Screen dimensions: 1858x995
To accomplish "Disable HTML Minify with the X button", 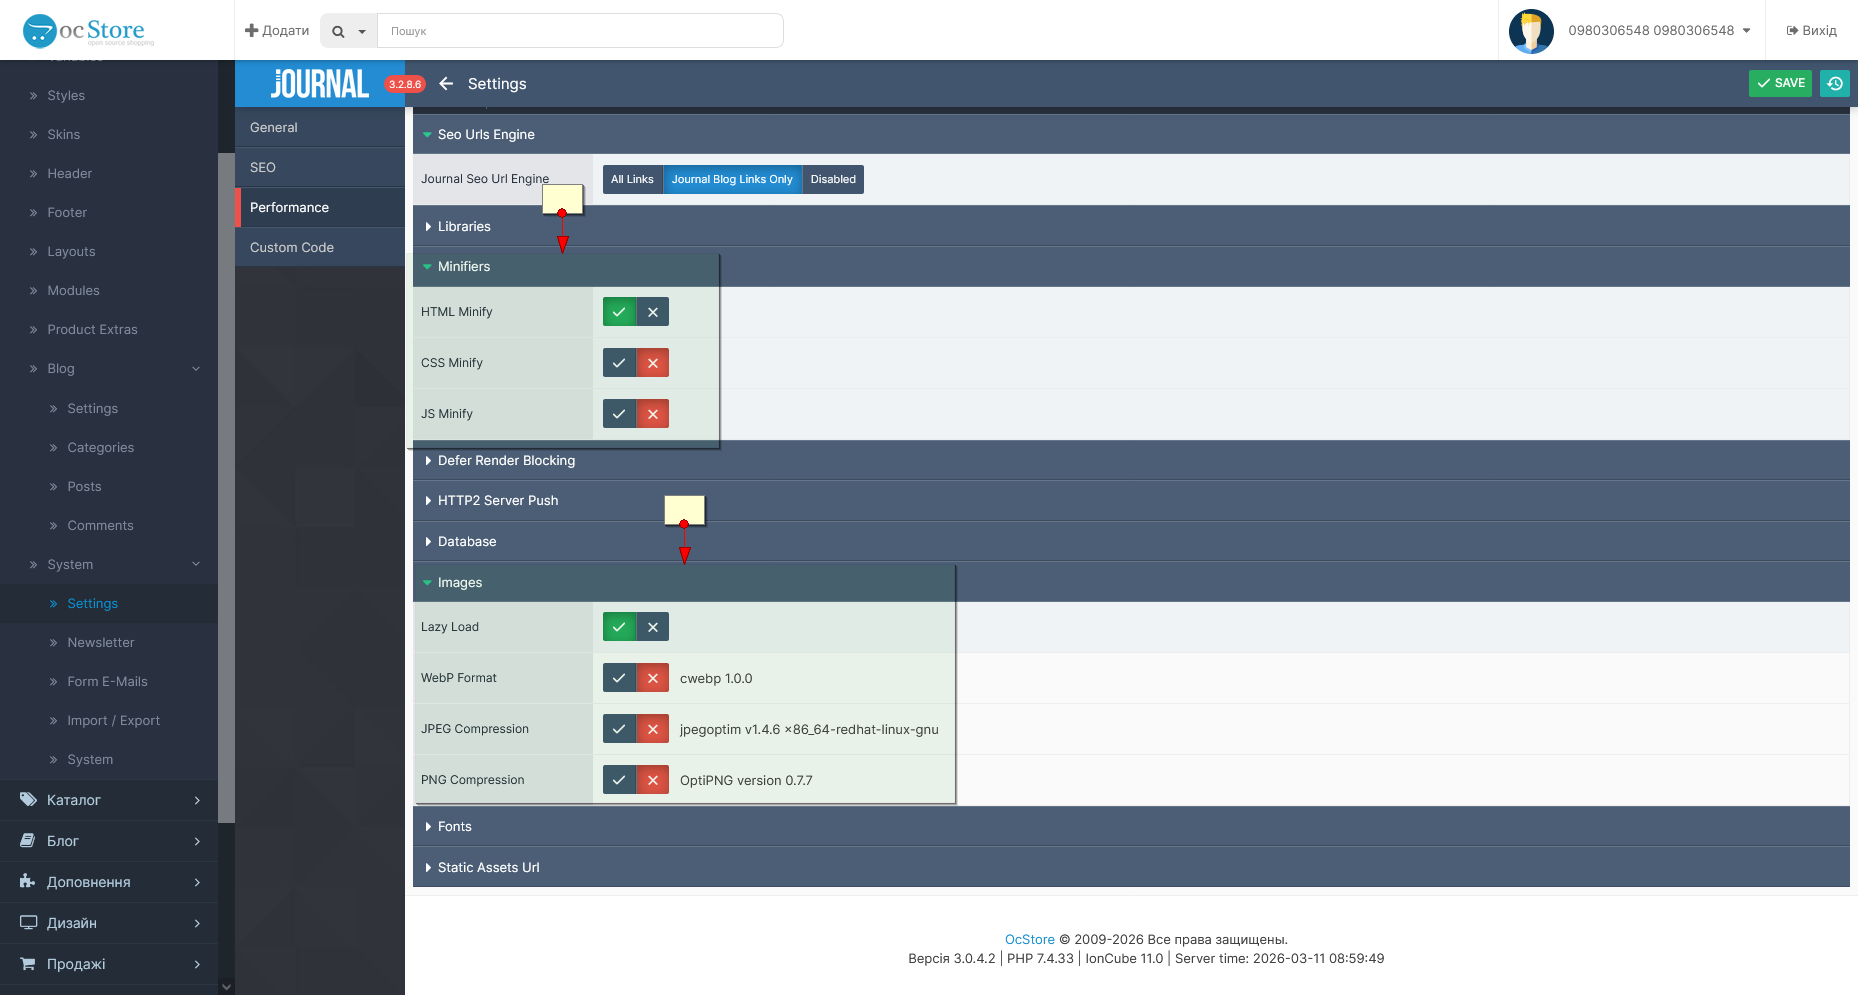I will [653, 312].
